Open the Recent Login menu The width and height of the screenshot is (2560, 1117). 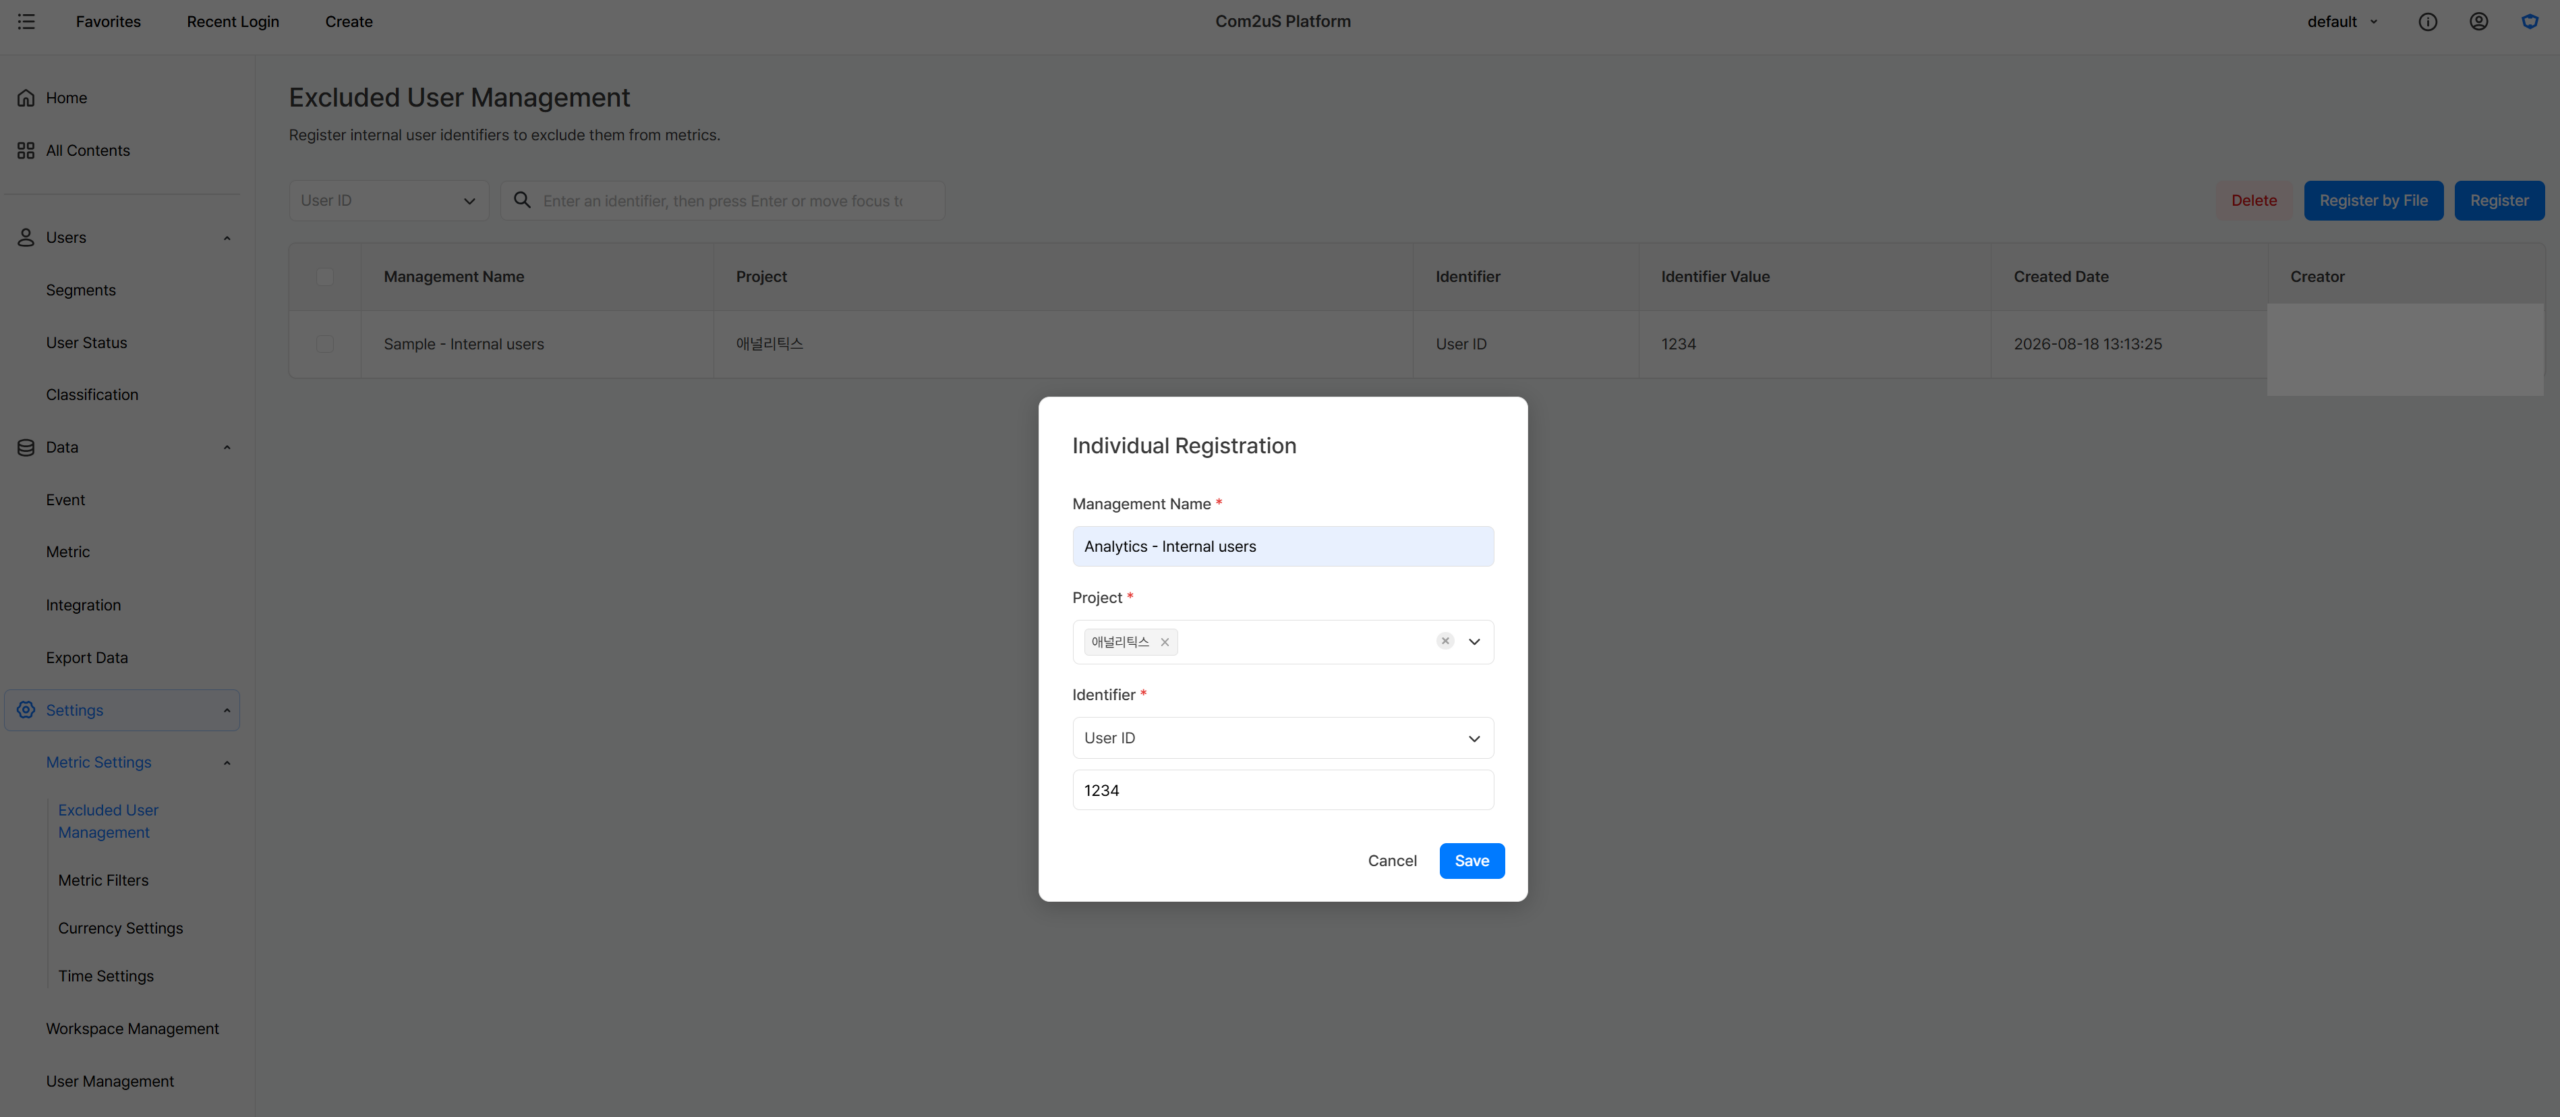click(233, 21)
